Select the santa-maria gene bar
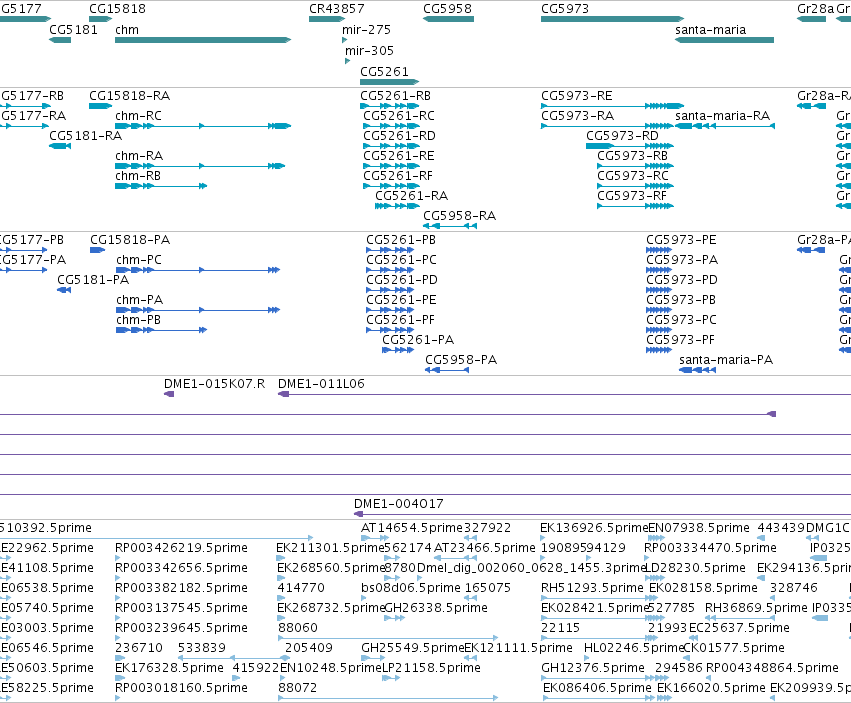Image resolution: width=851 pixels, height=703 pixels. [725, 40]
